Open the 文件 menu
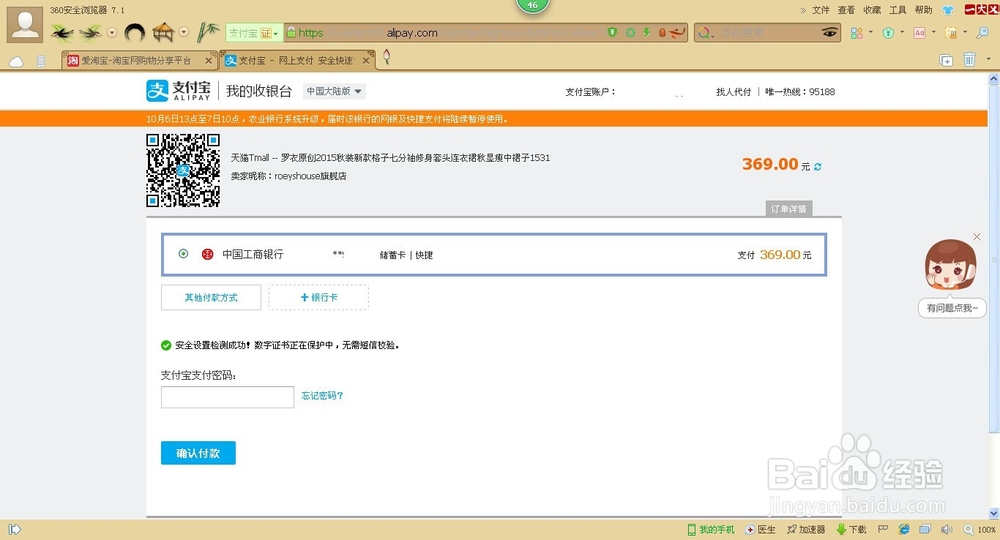Screen dimensions: 1000x540 pyautogui.click(x=821, y=10)
